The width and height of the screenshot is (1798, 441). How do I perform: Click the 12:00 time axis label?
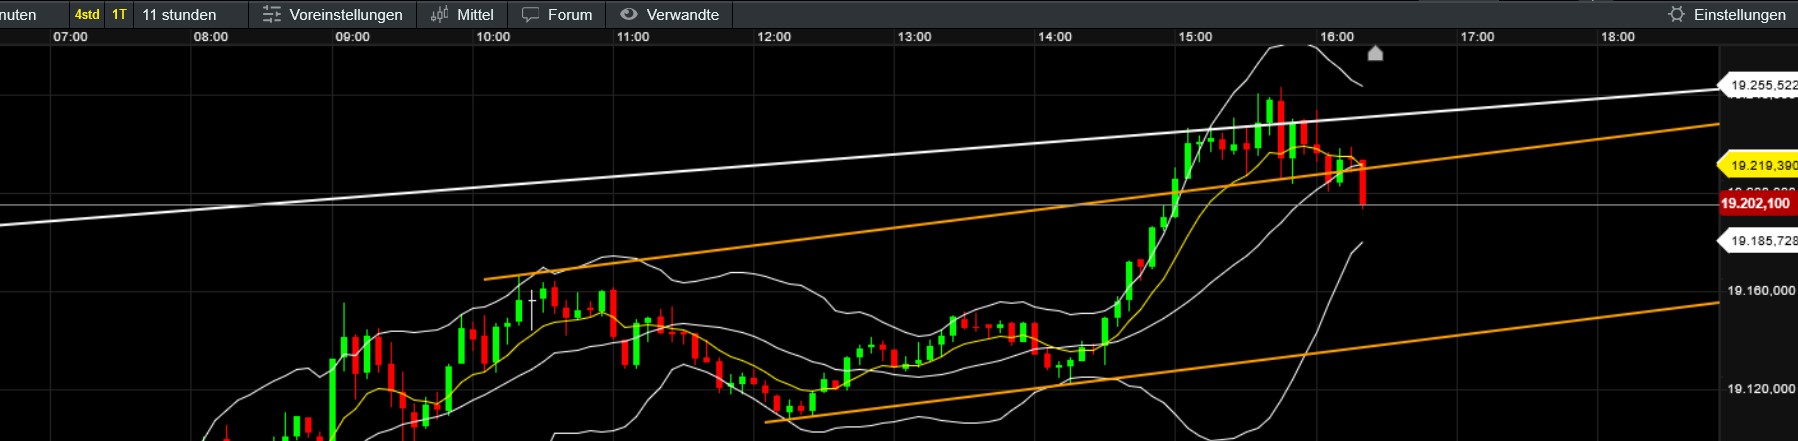pos(774,37)
